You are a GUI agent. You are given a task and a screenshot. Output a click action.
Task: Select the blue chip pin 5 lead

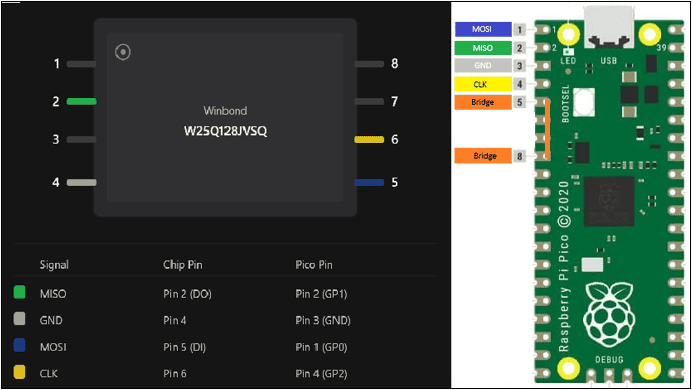369,182
